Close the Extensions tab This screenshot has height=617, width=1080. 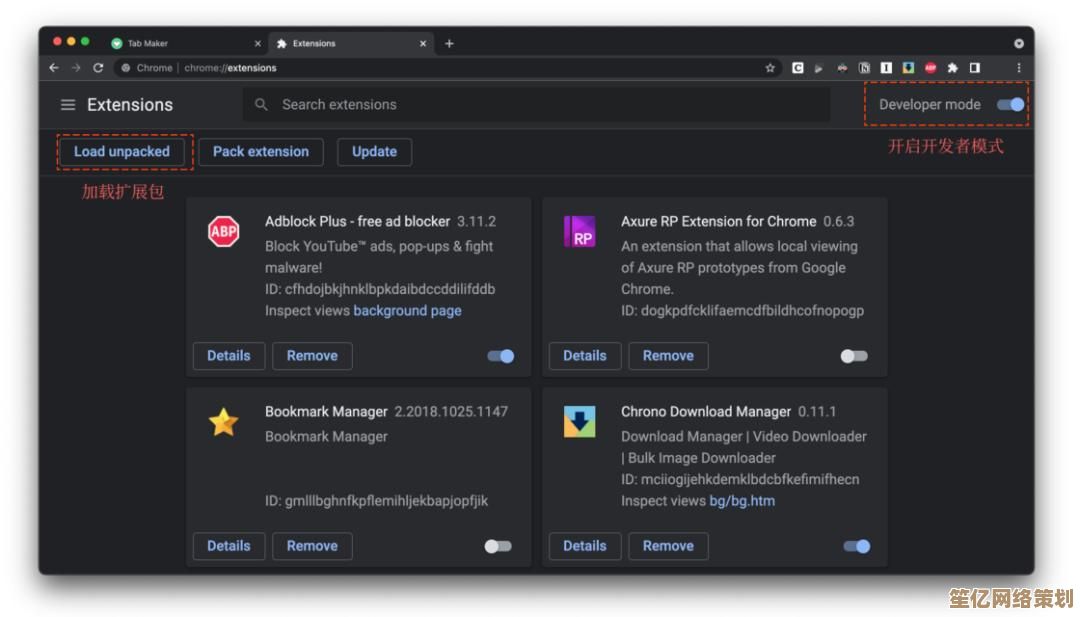(423, 43)
